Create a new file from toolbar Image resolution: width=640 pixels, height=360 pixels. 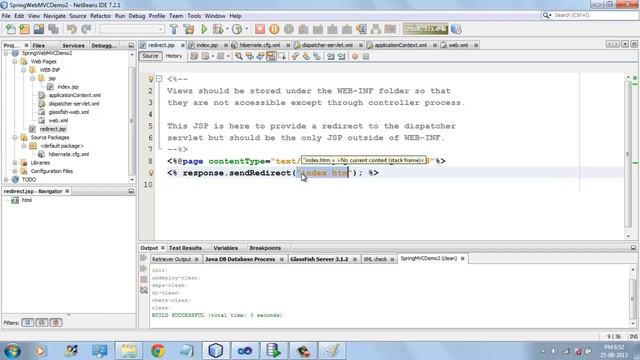(x=11, y=29)
